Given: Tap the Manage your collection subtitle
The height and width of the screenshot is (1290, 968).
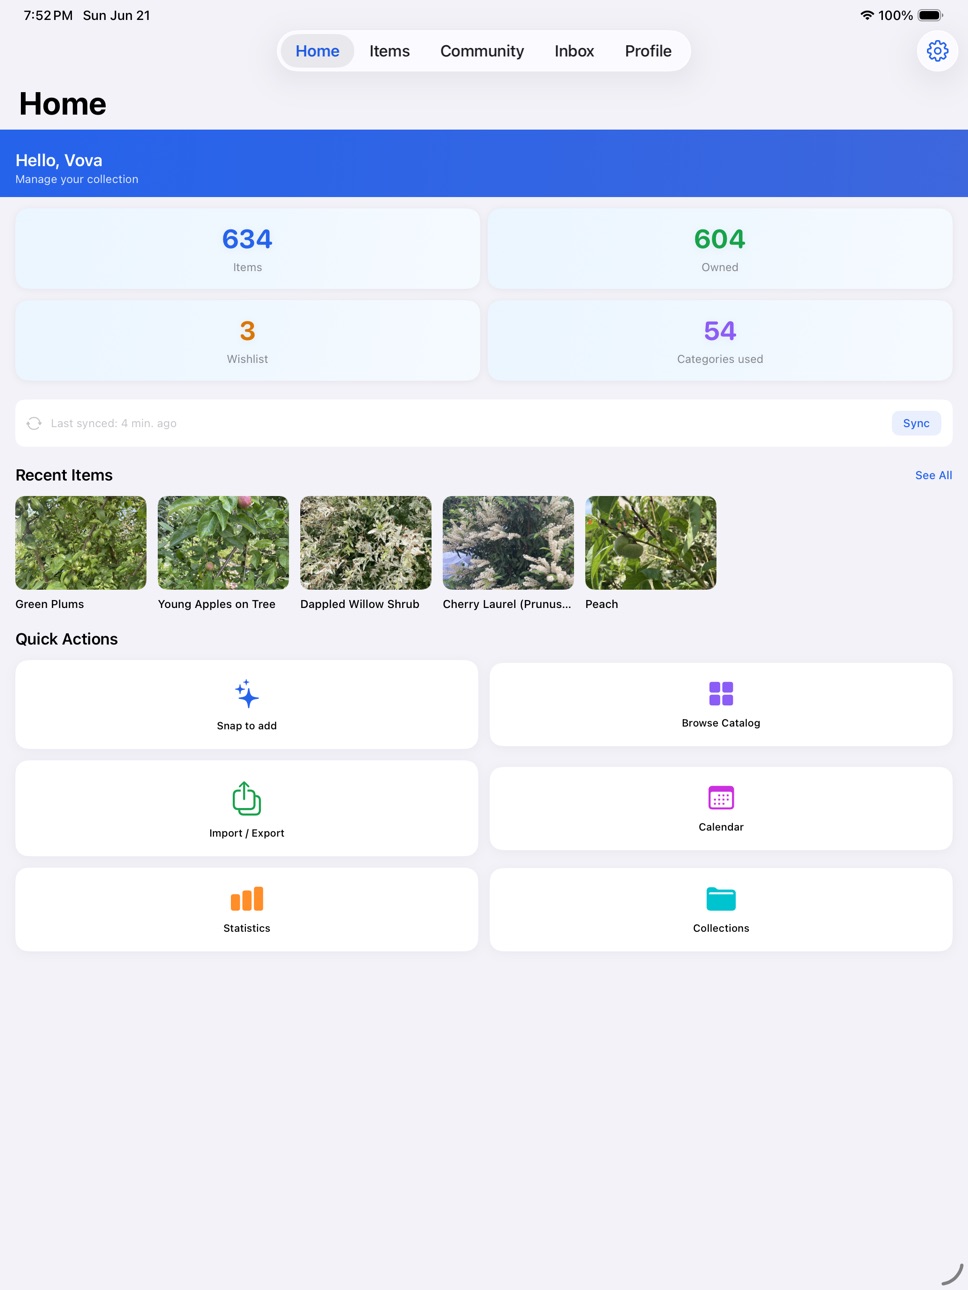Looking at the screenshot, I should tap(77, 179).
